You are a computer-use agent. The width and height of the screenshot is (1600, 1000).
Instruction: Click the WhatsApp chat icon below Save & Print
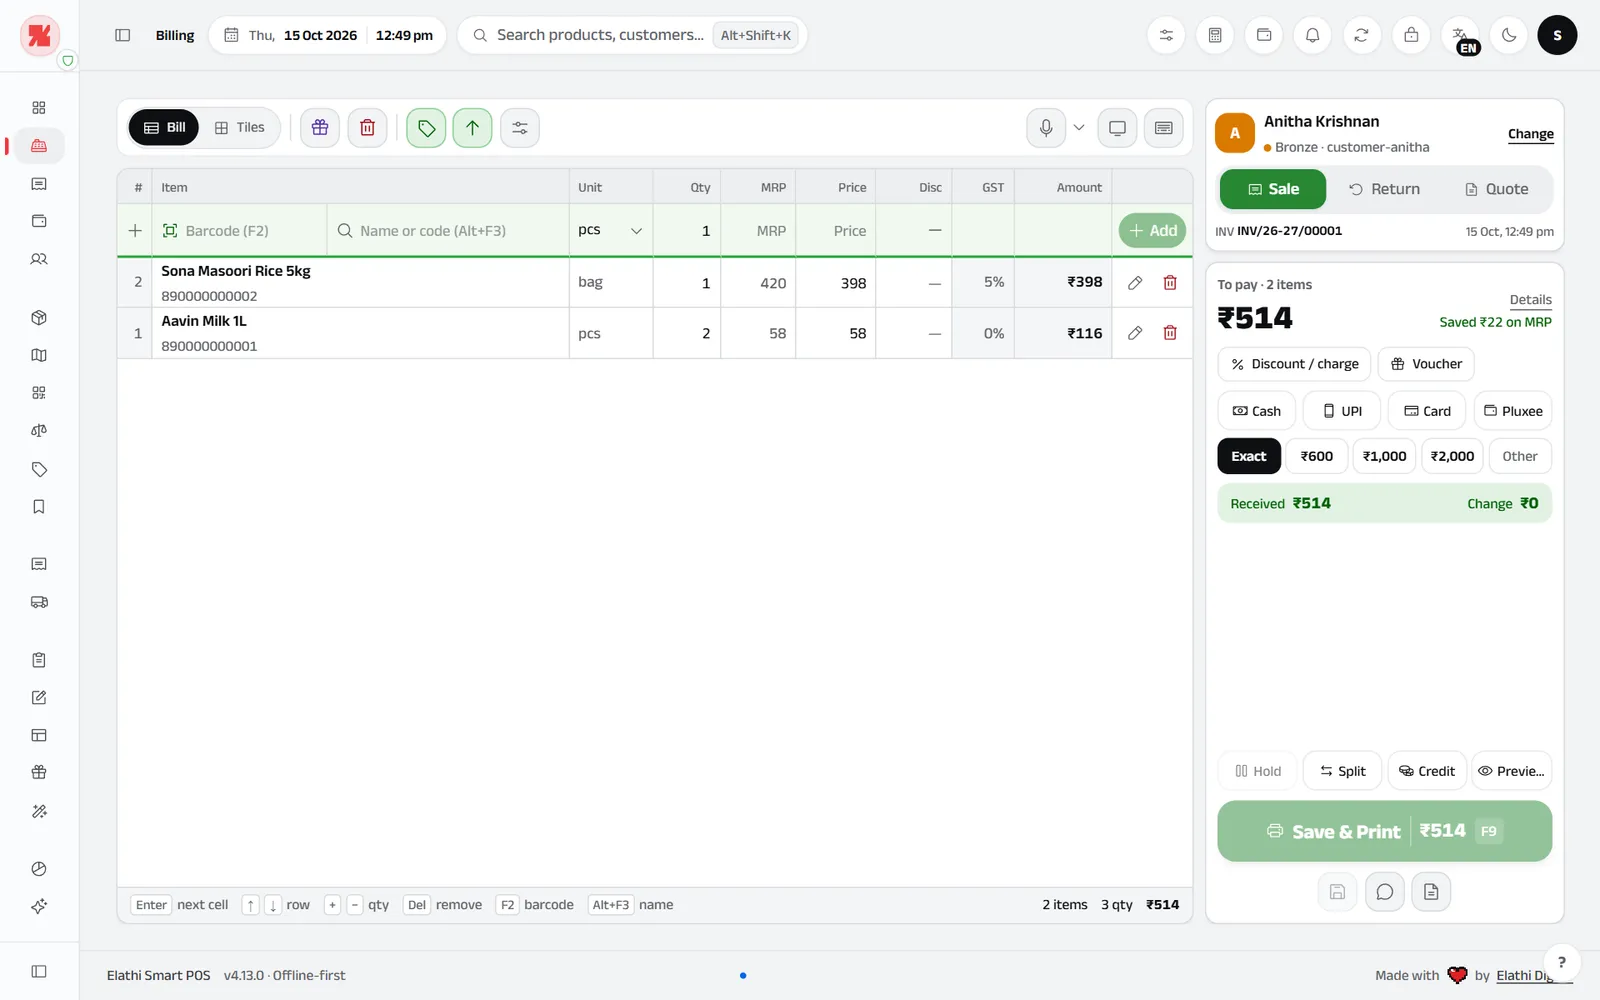[1385, 892]
